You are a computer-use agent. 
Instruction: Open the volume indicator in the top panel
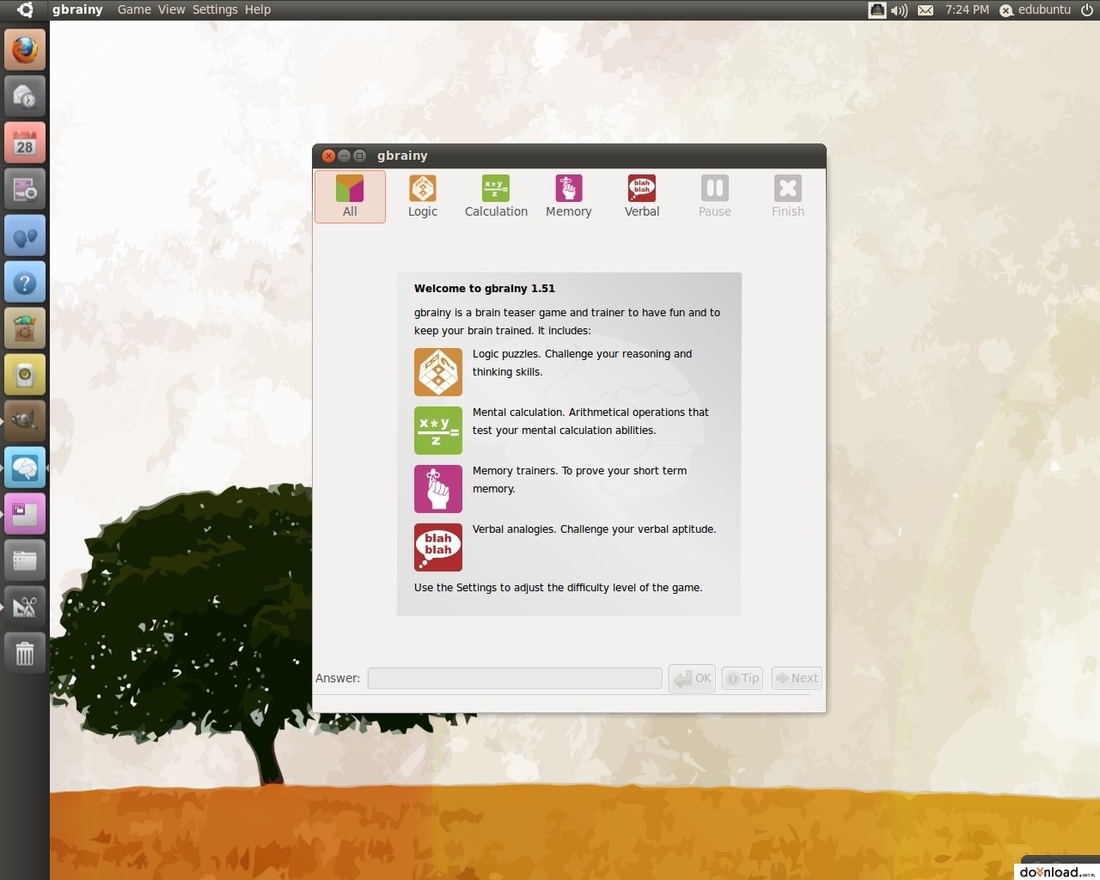(899, 10)
